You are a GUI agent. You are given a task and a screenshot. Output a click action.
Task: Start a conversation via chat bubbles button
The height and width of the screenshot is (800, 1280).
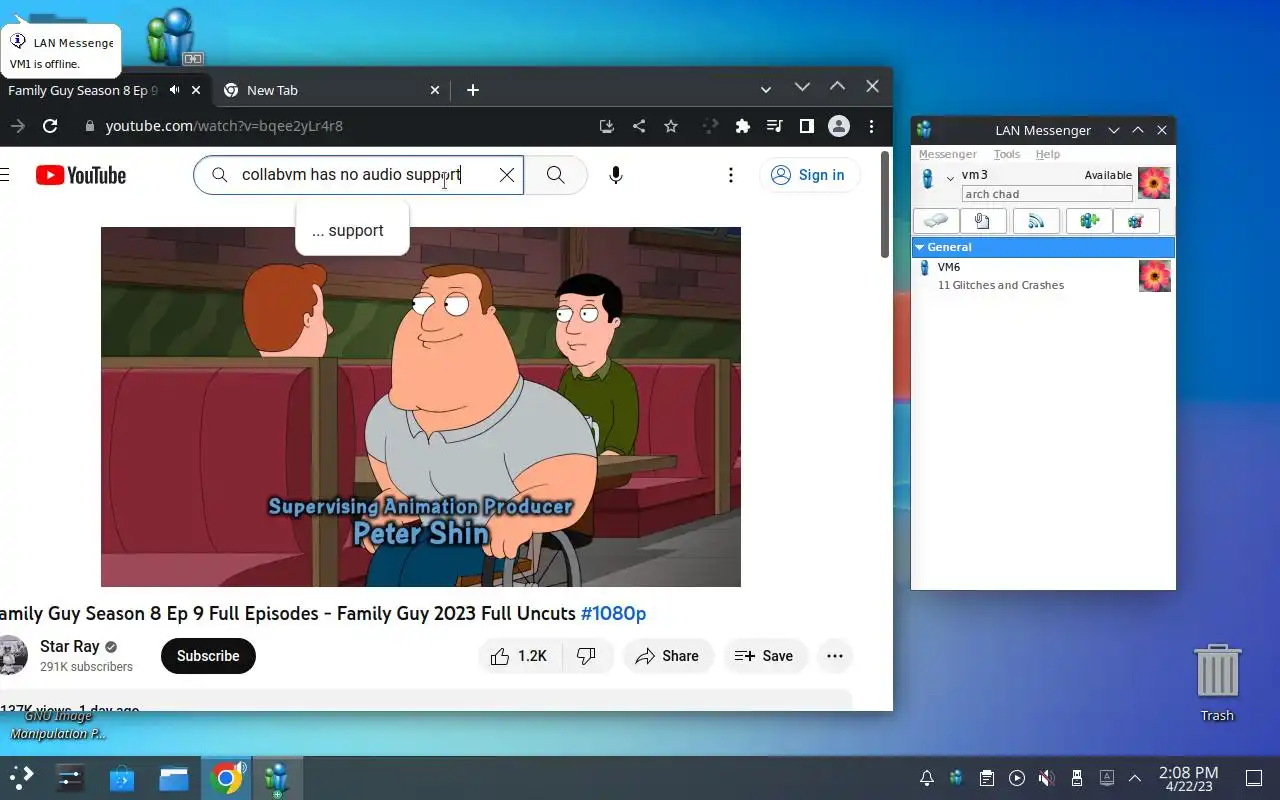[936, 221]
